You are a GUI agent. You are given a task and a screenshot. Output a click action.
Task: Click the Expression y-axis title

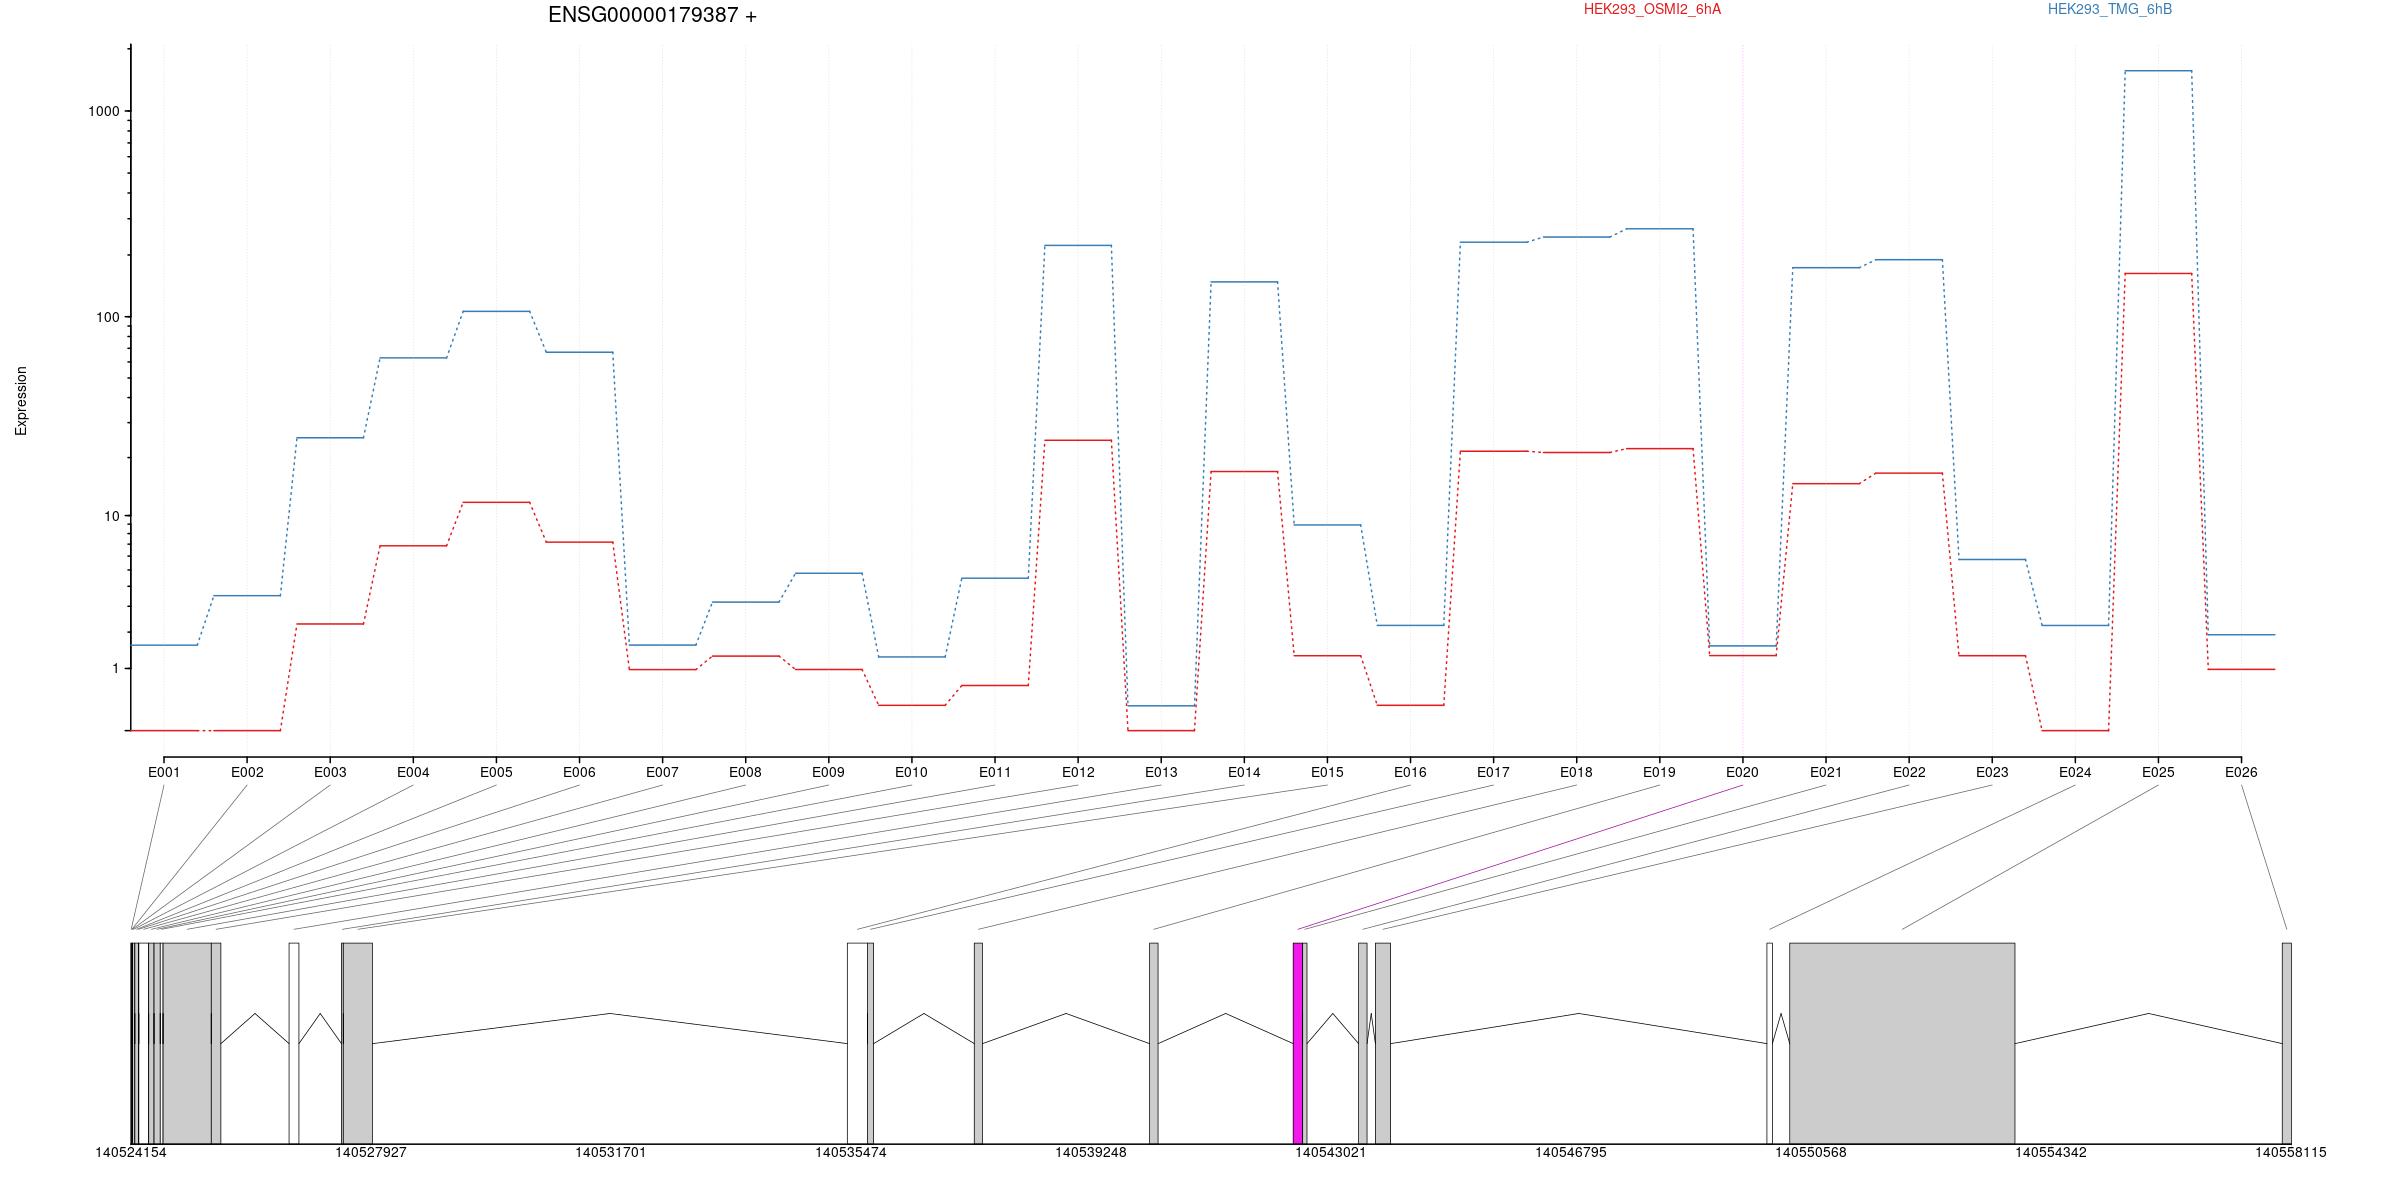pos(21,401)
